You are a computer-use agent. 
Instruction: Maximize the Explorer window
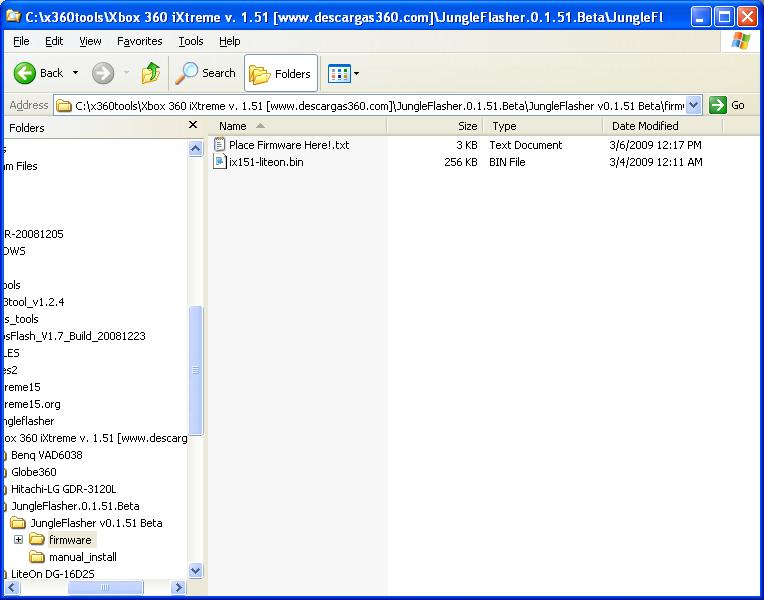[724, 18]
